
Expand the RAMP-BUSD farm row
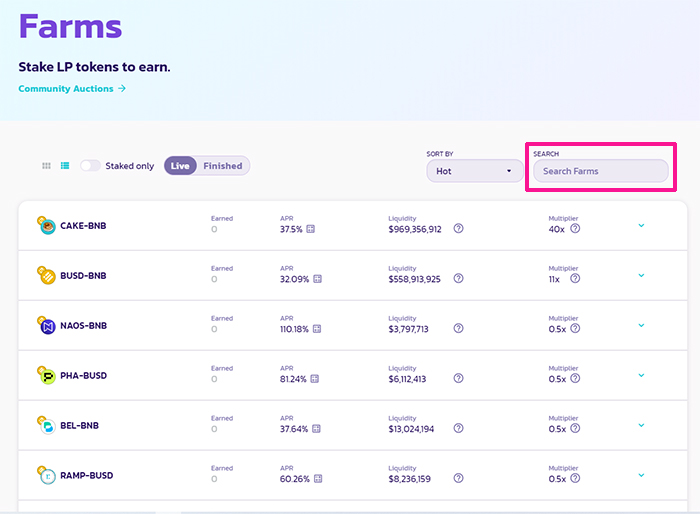tap(642, 476)
